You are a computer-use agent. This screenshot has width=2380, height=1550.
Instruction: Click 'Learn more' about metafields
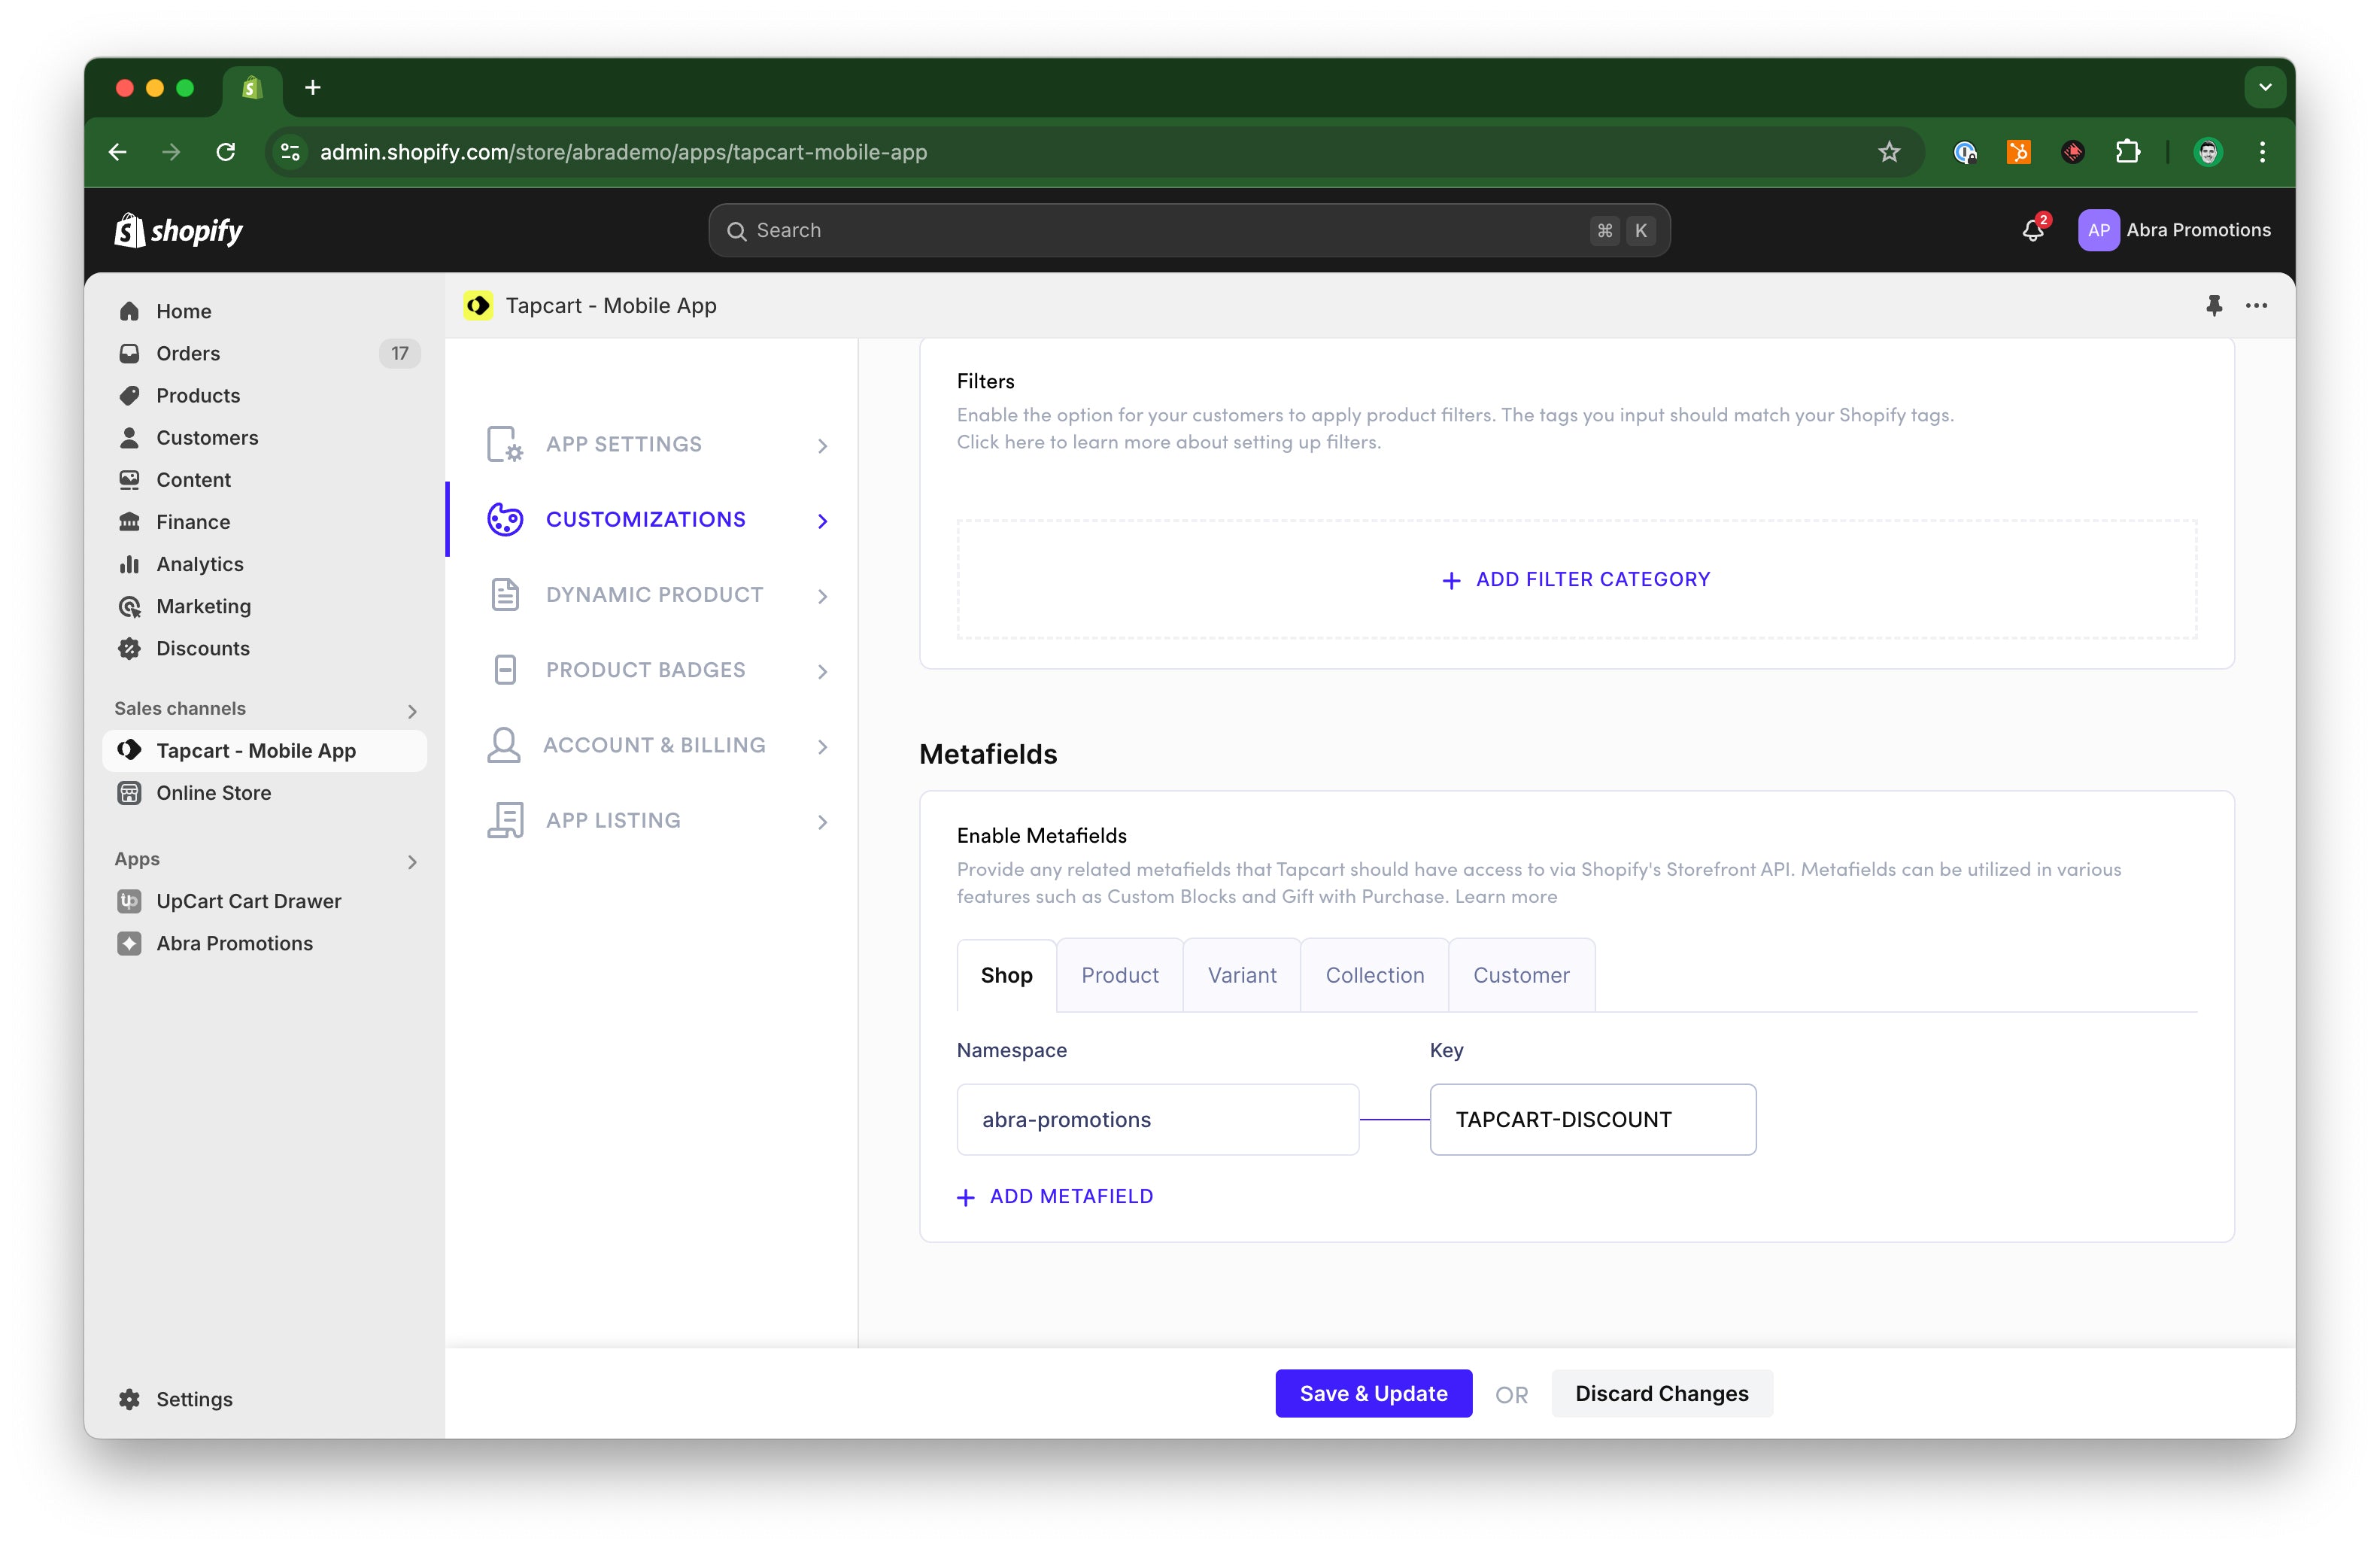[1506, 896]
